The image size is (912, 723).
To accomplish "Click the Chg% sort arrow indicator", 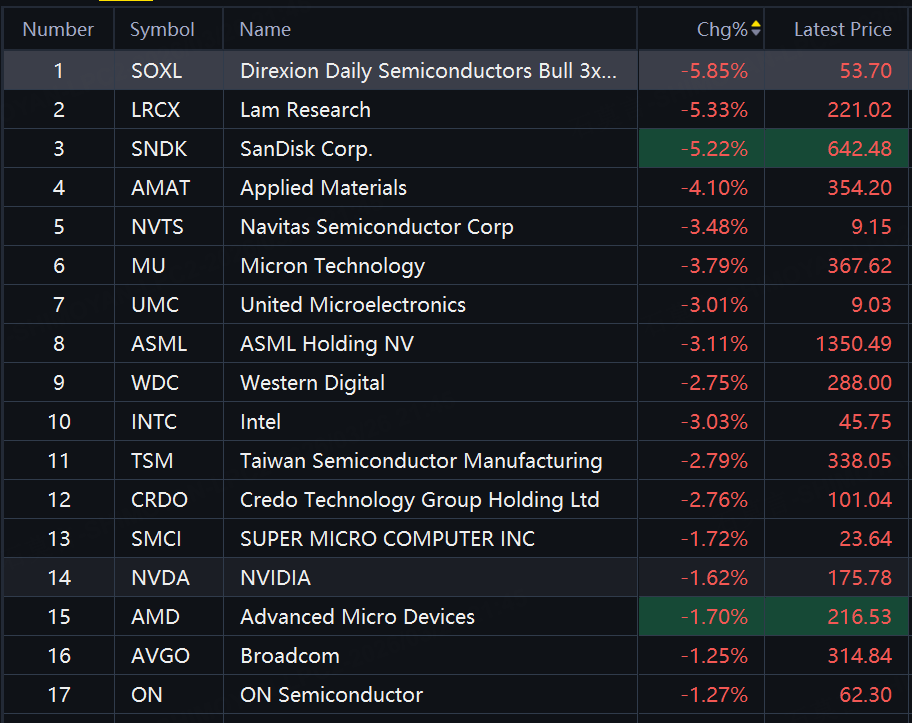I will coord(756,29).
